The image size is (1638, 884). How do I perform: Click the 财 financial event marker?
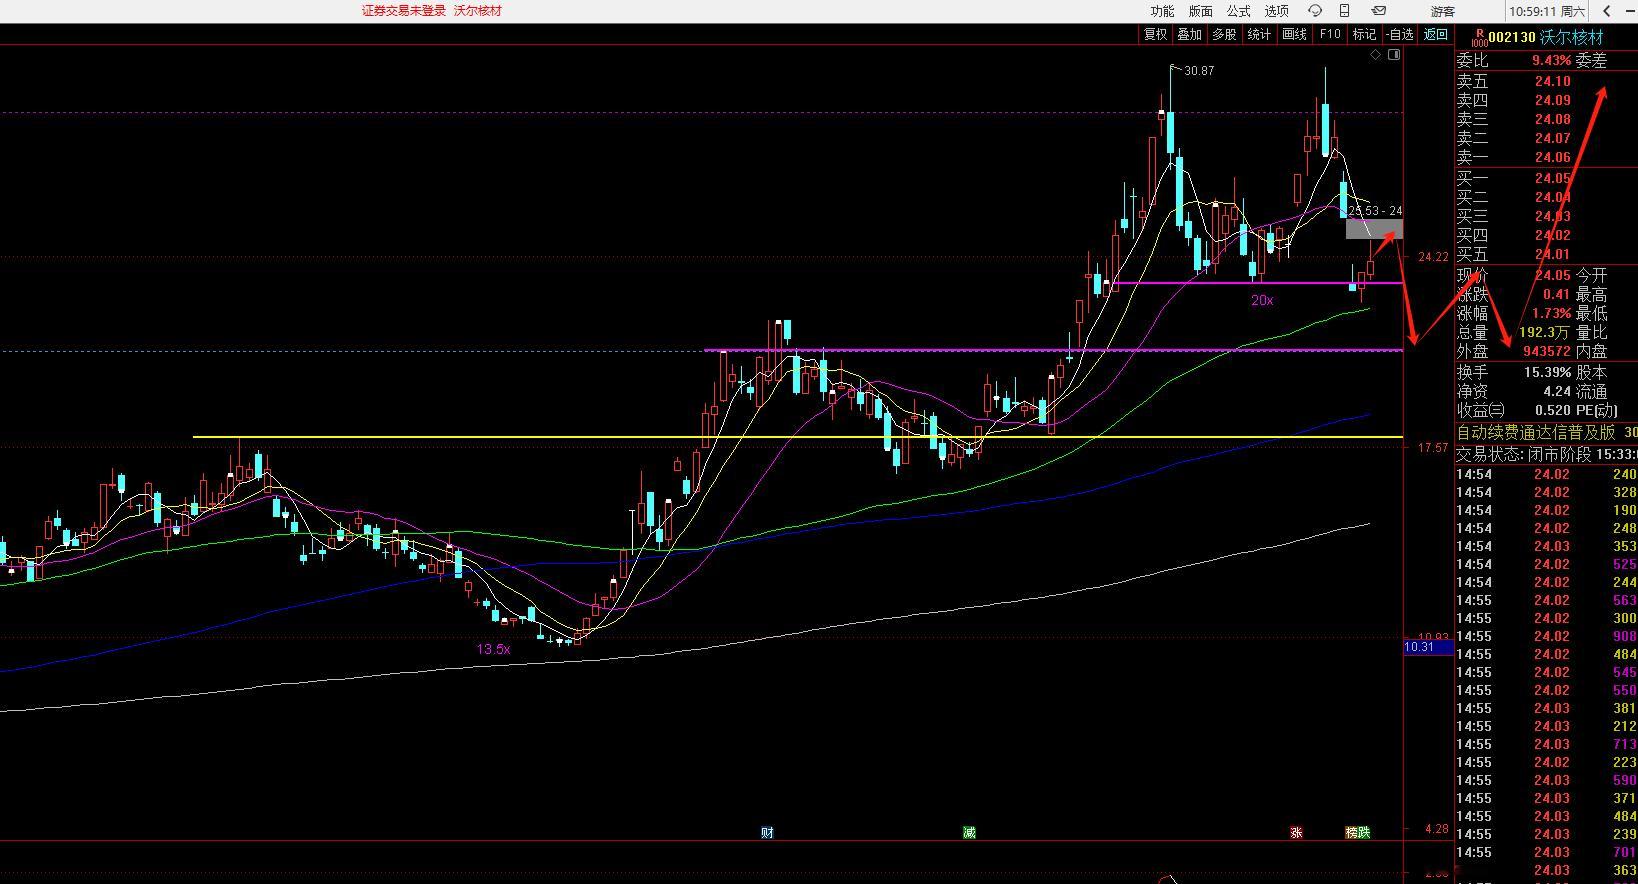[x=767, y=832]
